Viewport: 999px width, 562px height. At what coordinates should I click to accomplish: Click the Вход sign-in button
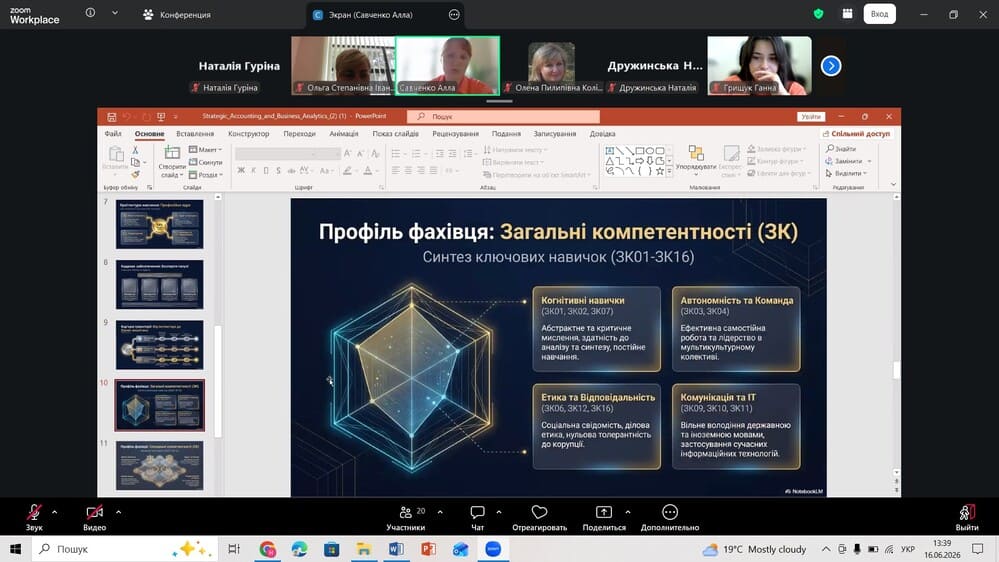point(879,14)
